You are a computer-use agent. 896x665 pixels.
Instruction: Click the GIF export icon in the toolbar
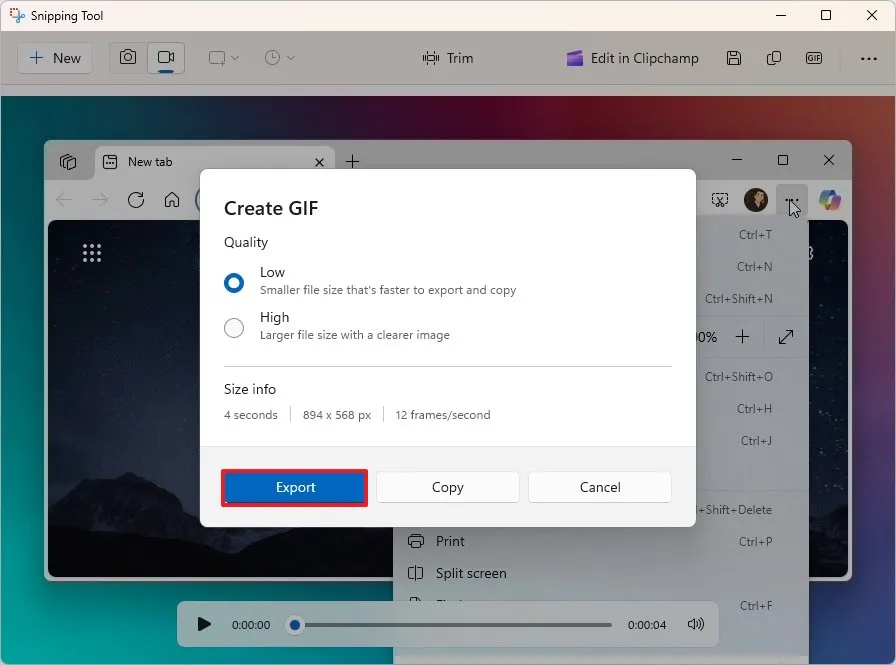[813, 58]
